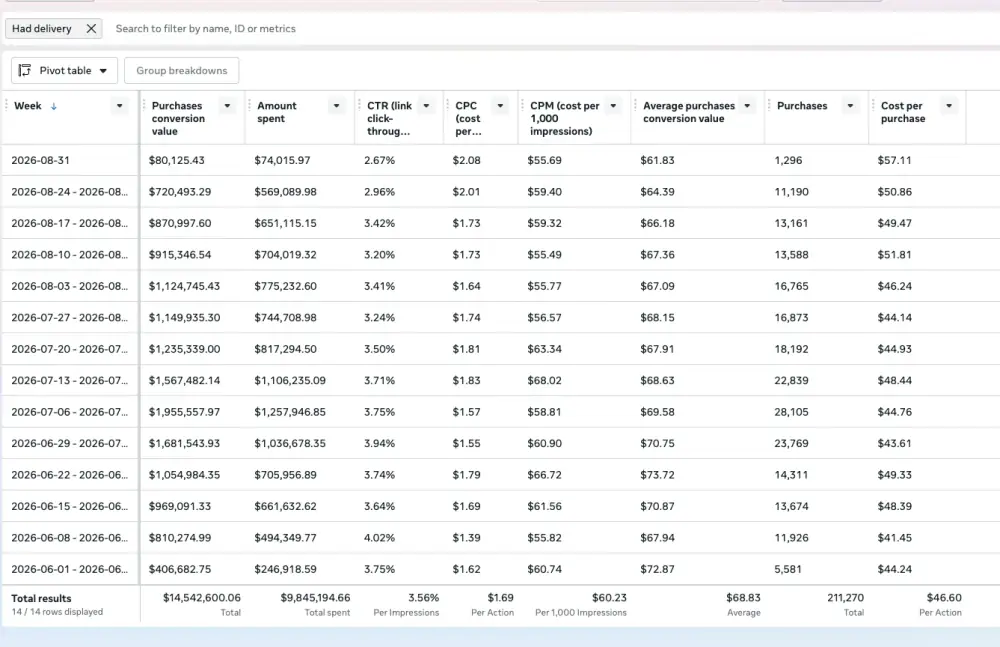Click the filter search field
The image size is (1000, 647).
click(205, 29)
